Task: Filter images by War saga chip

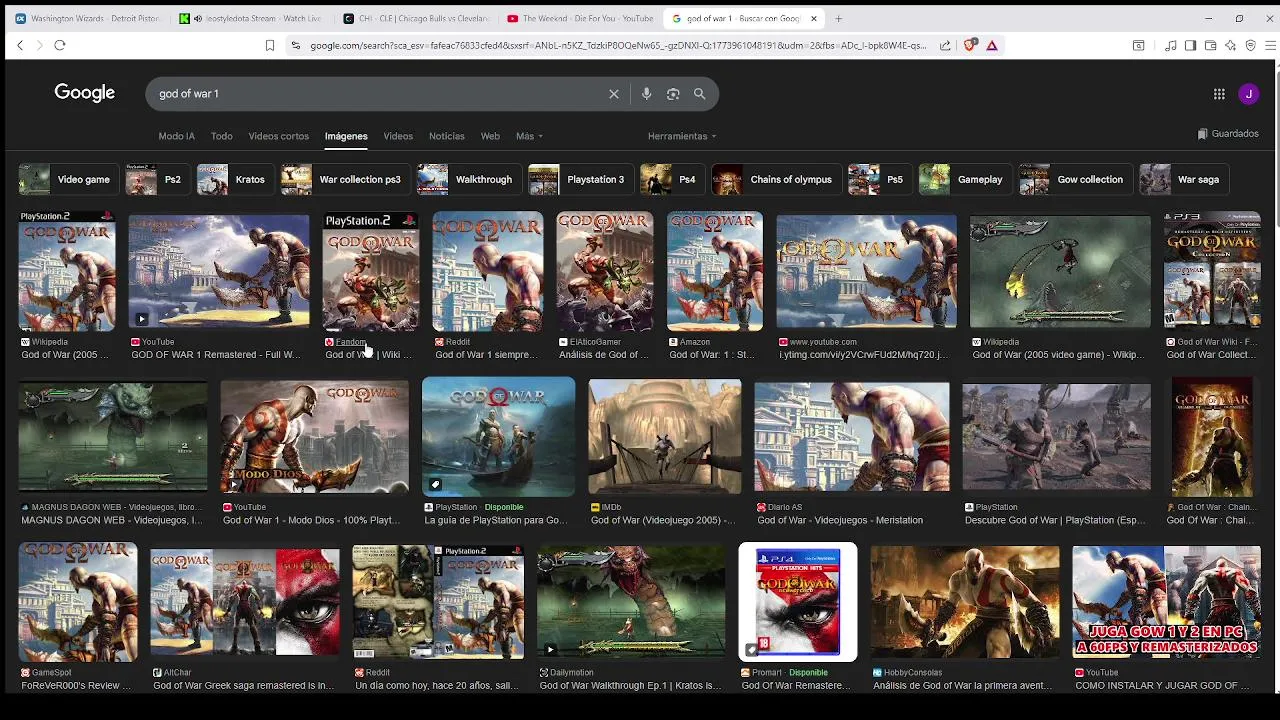Action: (1184, 179)
